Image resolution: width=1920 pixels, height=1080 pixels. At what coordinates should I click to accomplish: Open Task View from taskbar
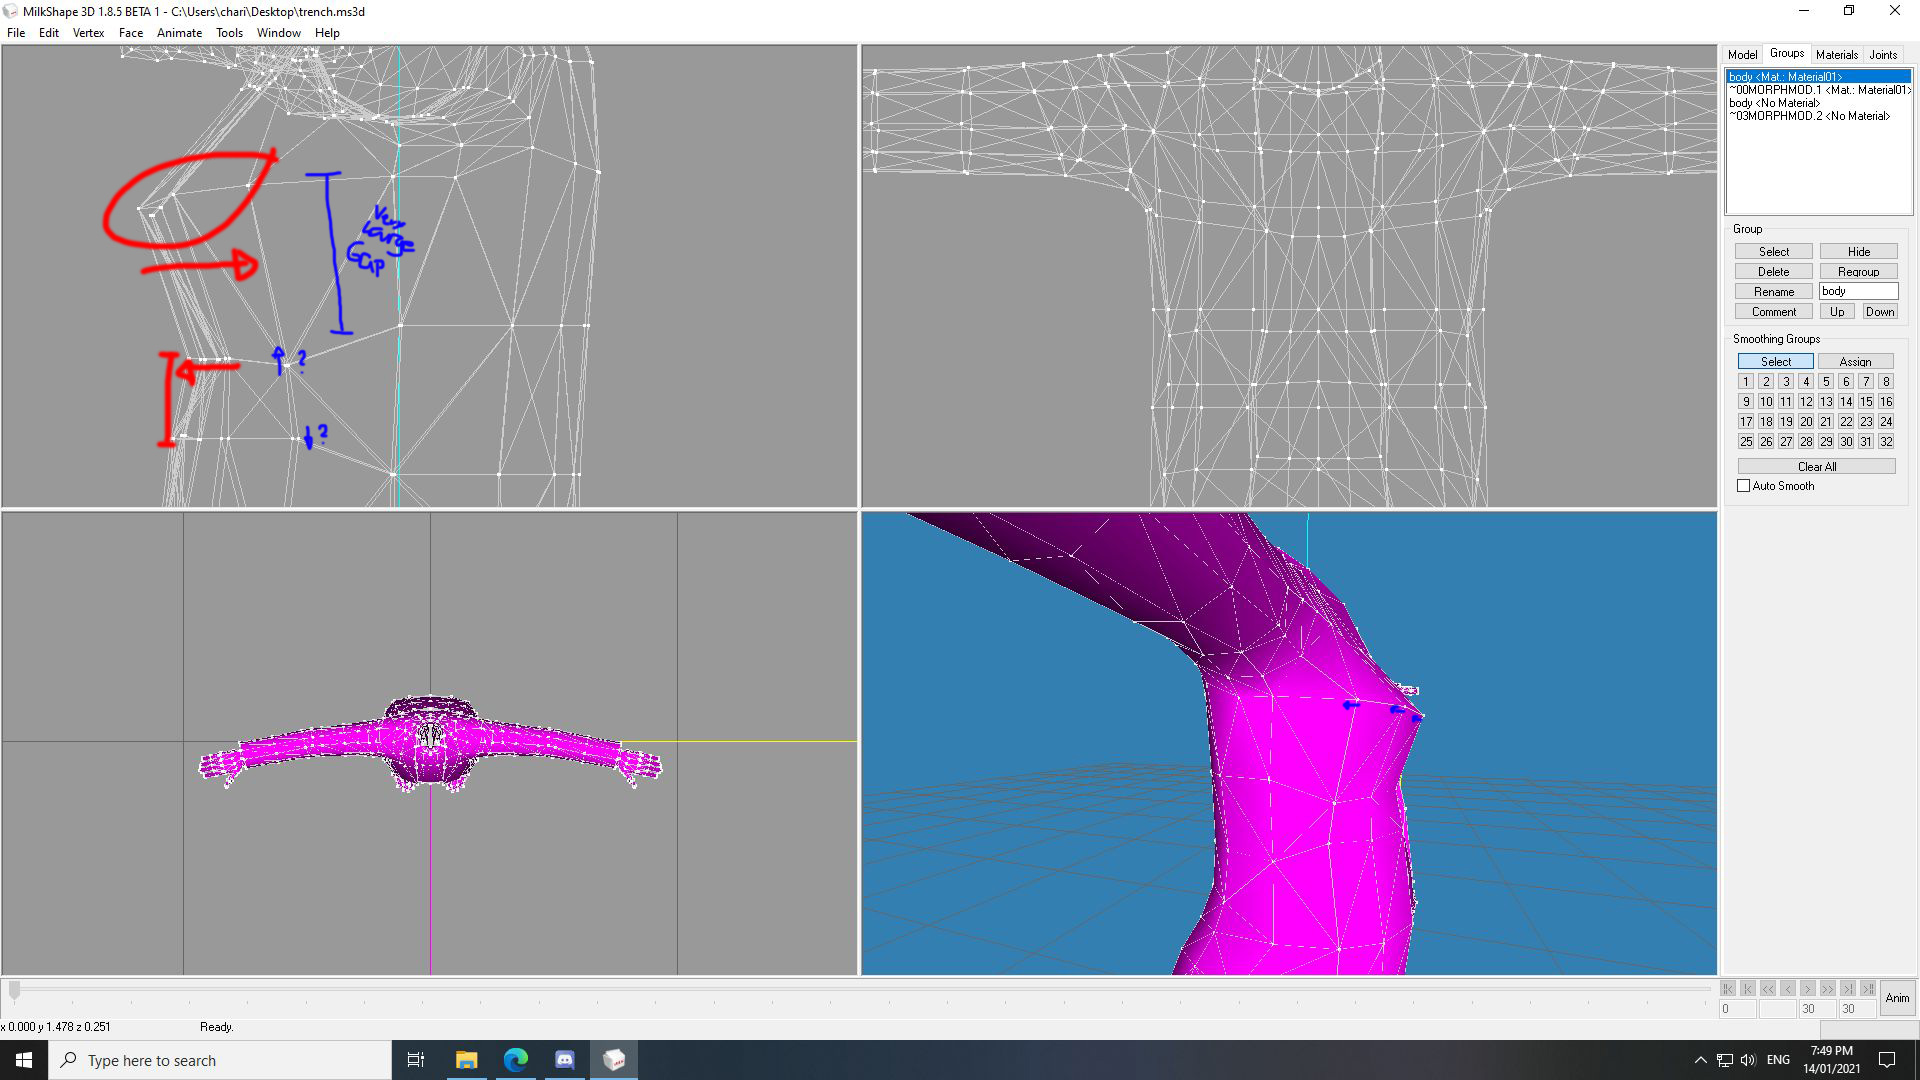(x=416, y=1060)
